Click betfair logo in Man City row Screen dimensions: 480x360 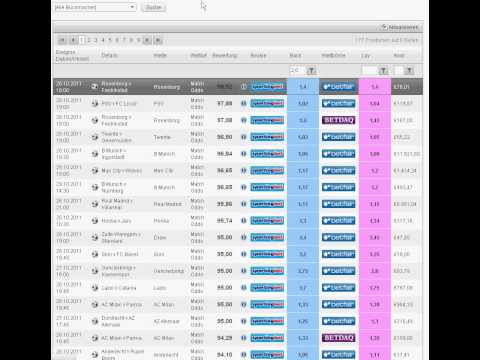pyautogui.click(x=338, y=170)
